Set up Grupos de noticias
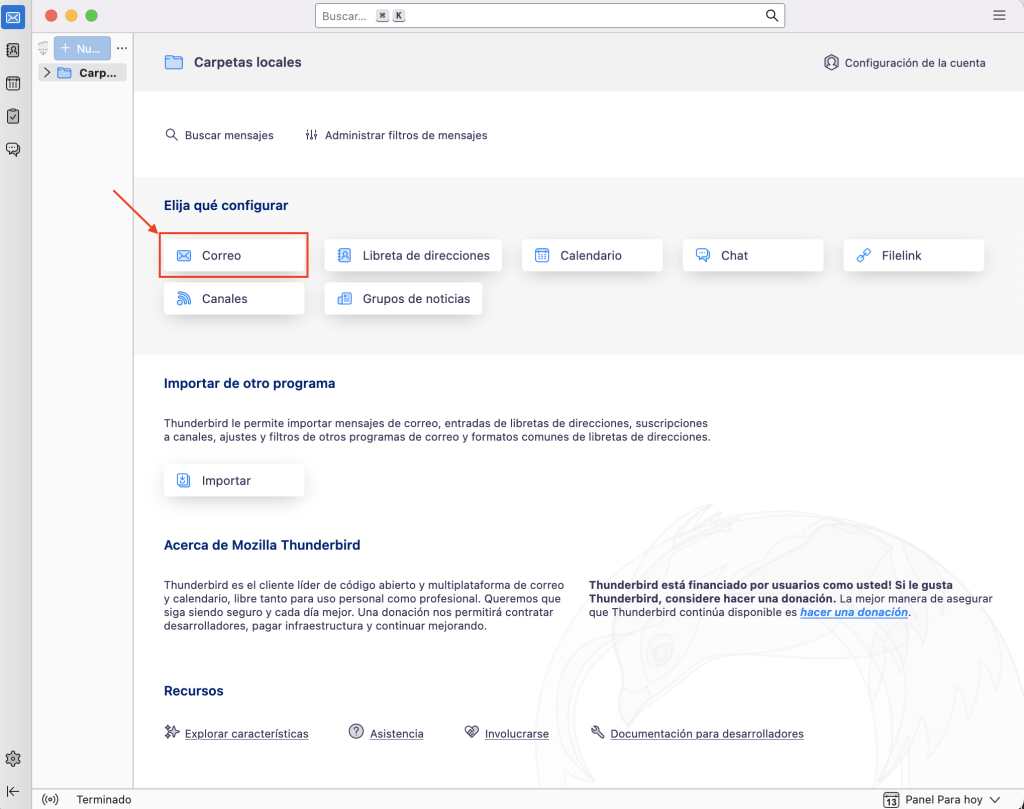 [403, 298]
